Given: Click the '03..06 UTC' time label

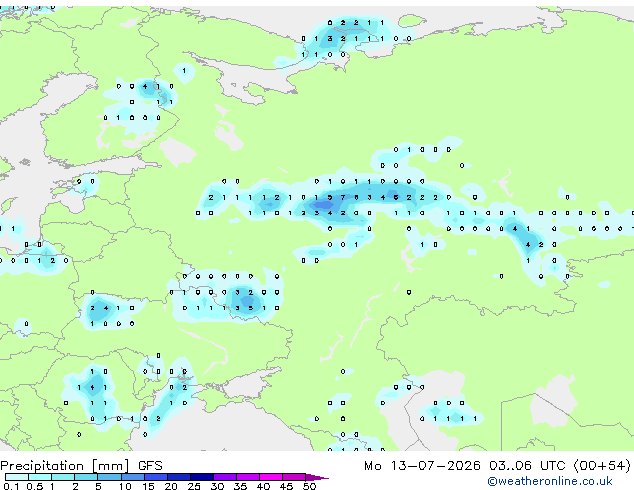Looking at the screenshot, I should [527, 466].
